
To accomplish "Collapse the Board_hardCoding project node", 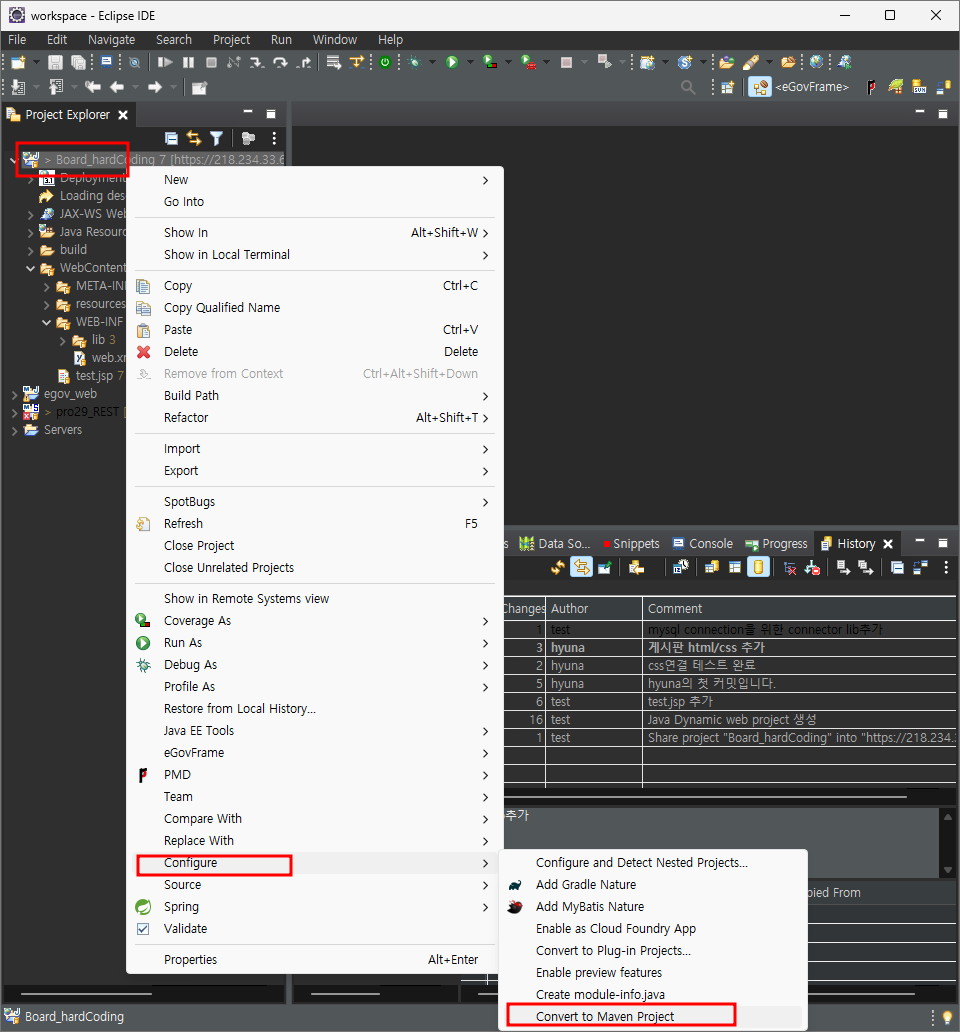I will click(x=13, y=159).
